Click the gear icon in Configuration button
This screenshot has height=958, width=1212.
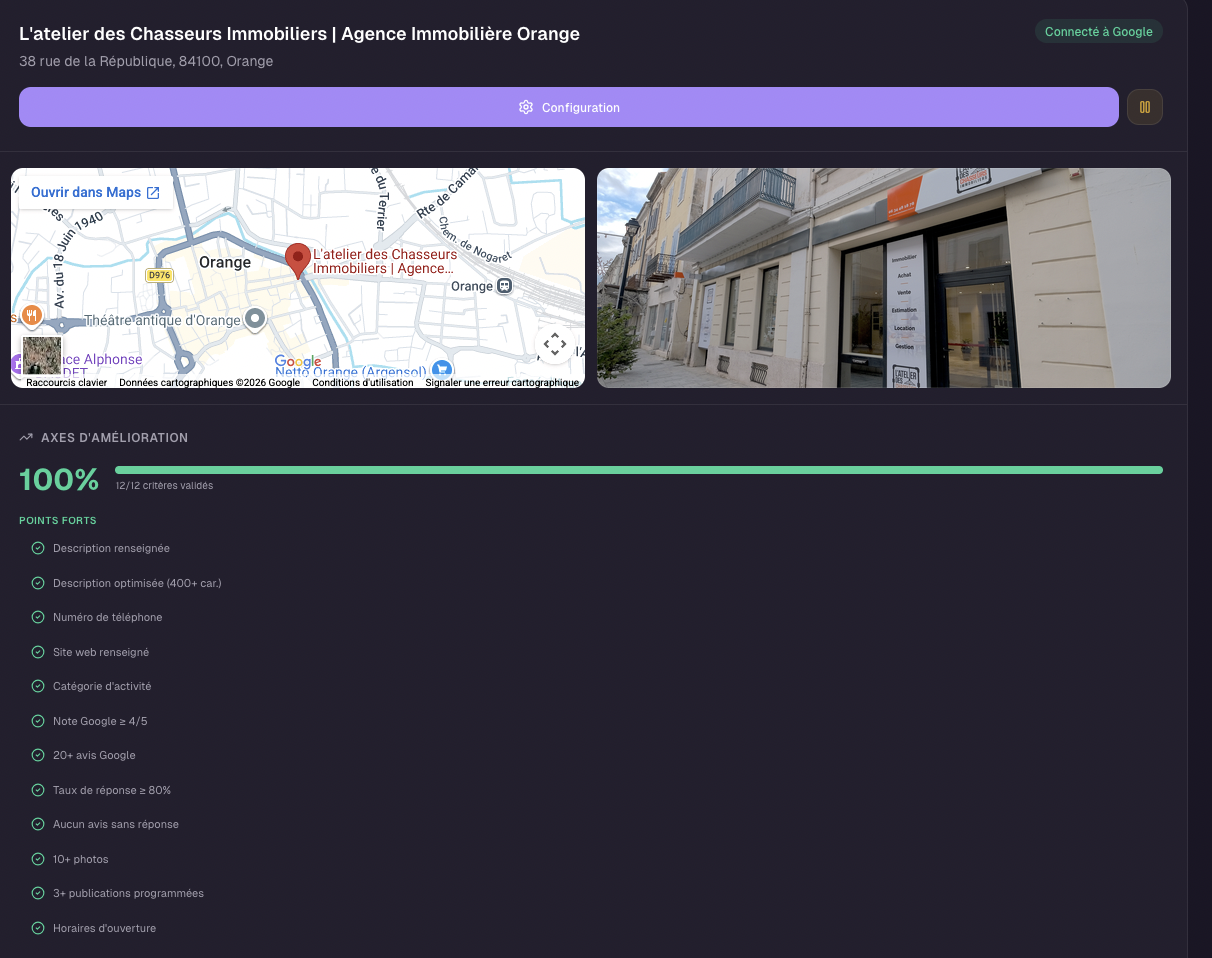526,107
